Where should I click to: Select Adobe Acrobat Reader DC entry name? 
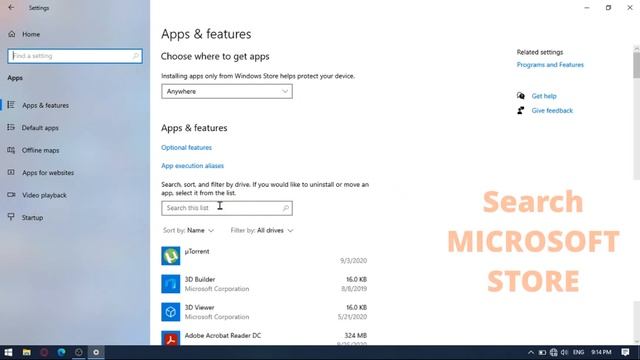[x=223, y=336]
